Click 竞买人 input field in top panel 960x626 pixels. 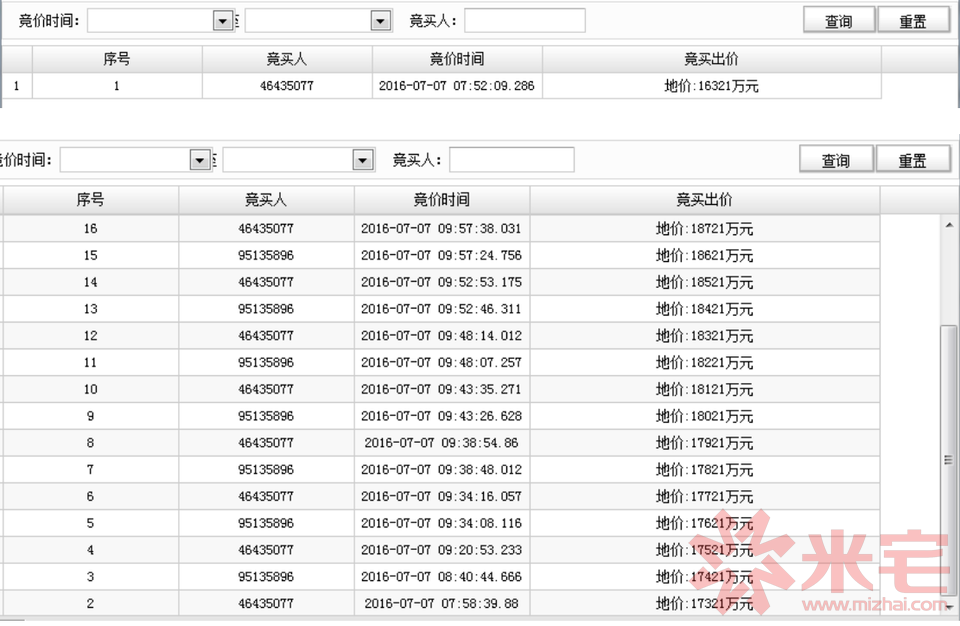pos(525,21)
